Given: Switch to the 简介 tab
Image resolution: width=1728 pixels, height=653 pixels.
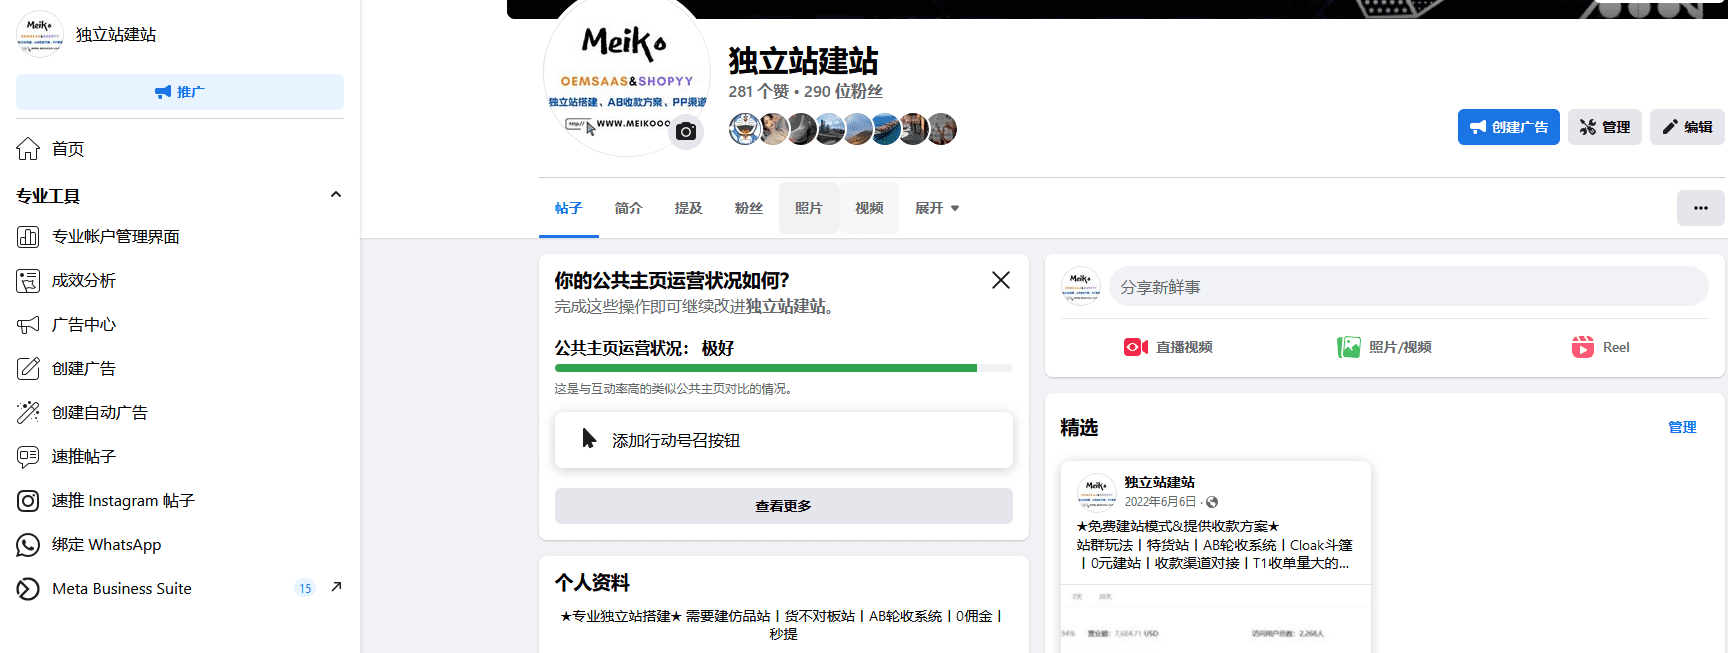Looking at the screenshot, I should (629, 208).
